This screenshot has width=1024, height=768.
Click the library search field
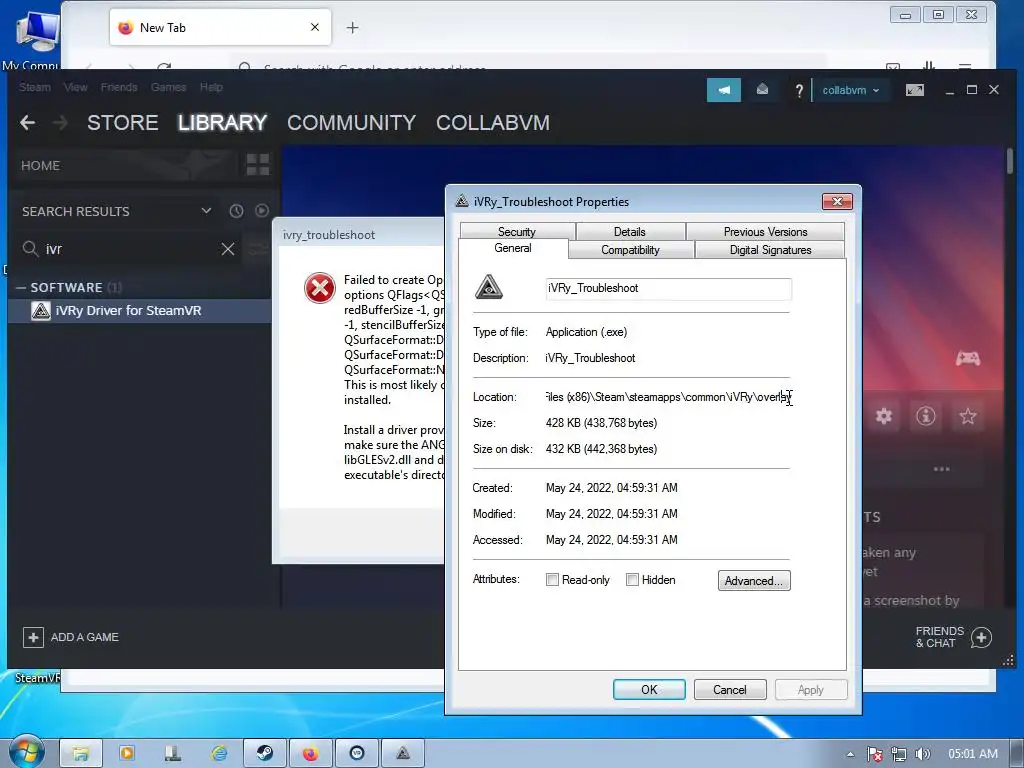click(131, 249)
